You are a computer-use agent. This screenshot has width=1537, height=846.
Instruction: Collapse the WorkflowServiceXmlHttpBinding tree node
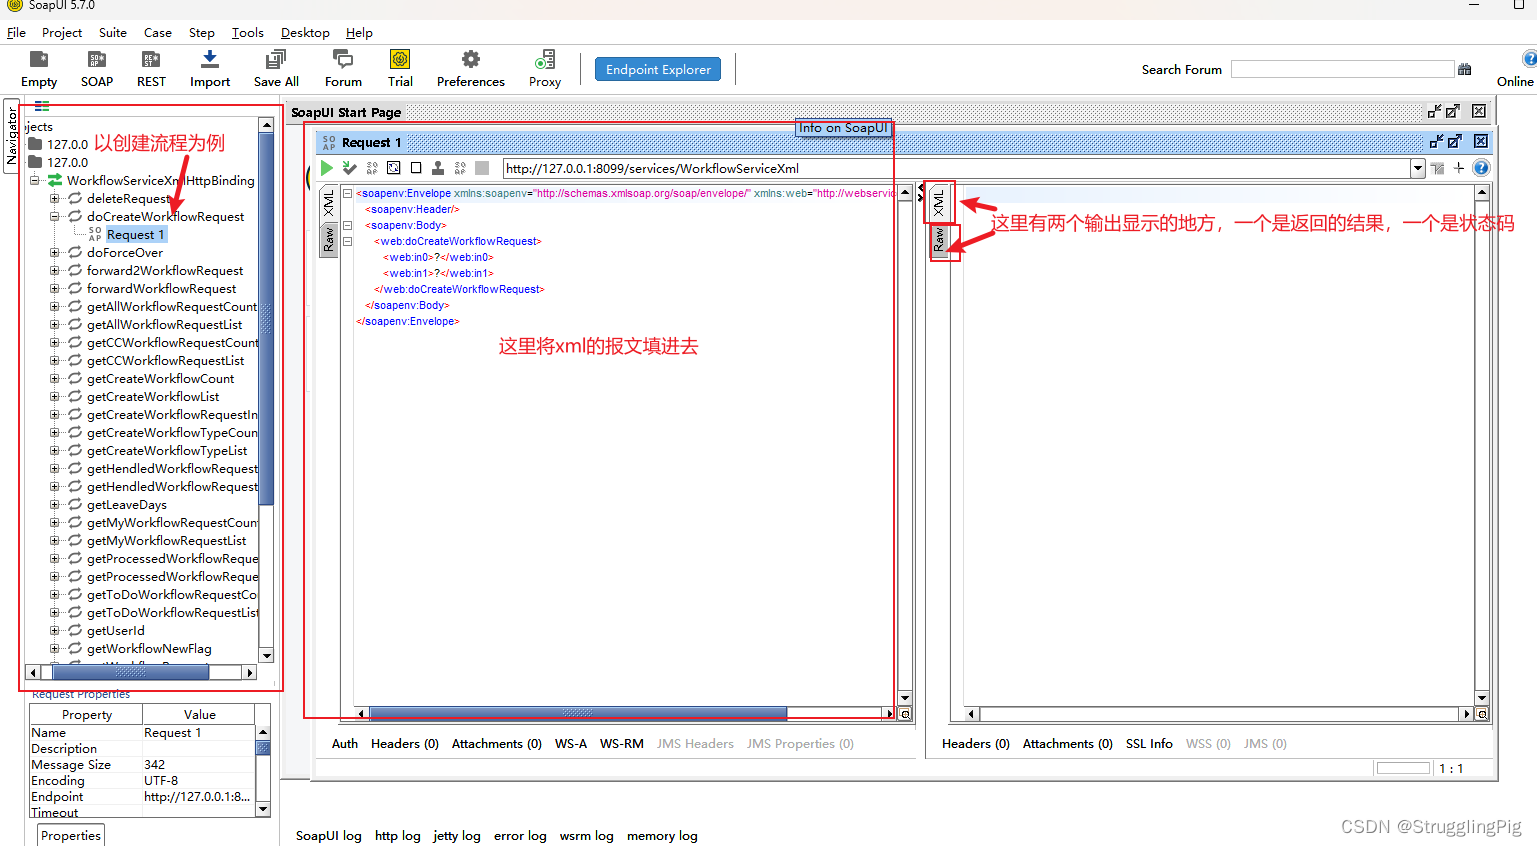point(35,181)
